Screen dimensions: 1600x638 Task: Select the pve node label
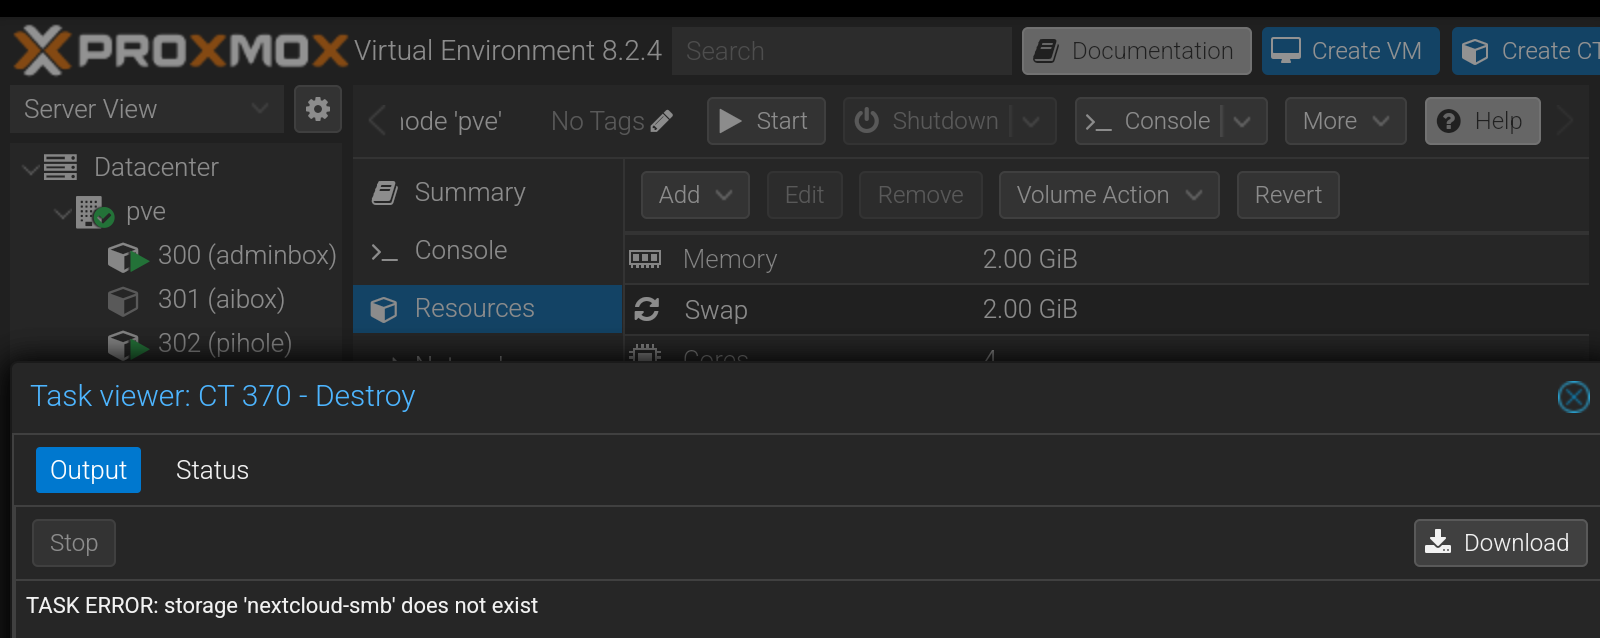(146, 212)
